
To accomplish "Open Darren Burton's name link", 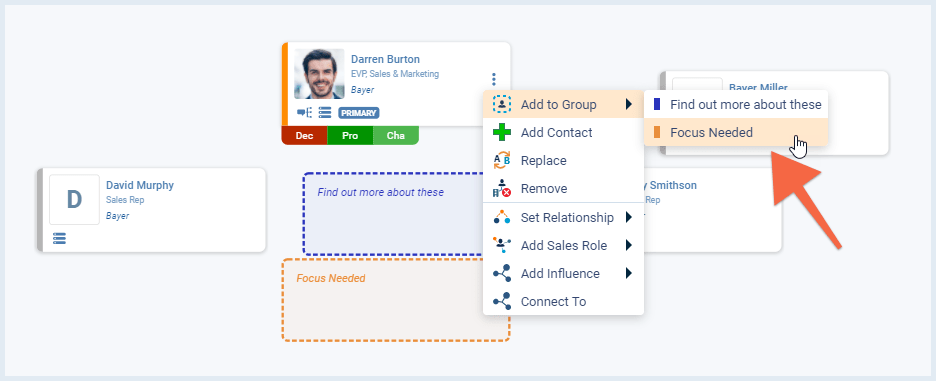I will tap(385, 59).
